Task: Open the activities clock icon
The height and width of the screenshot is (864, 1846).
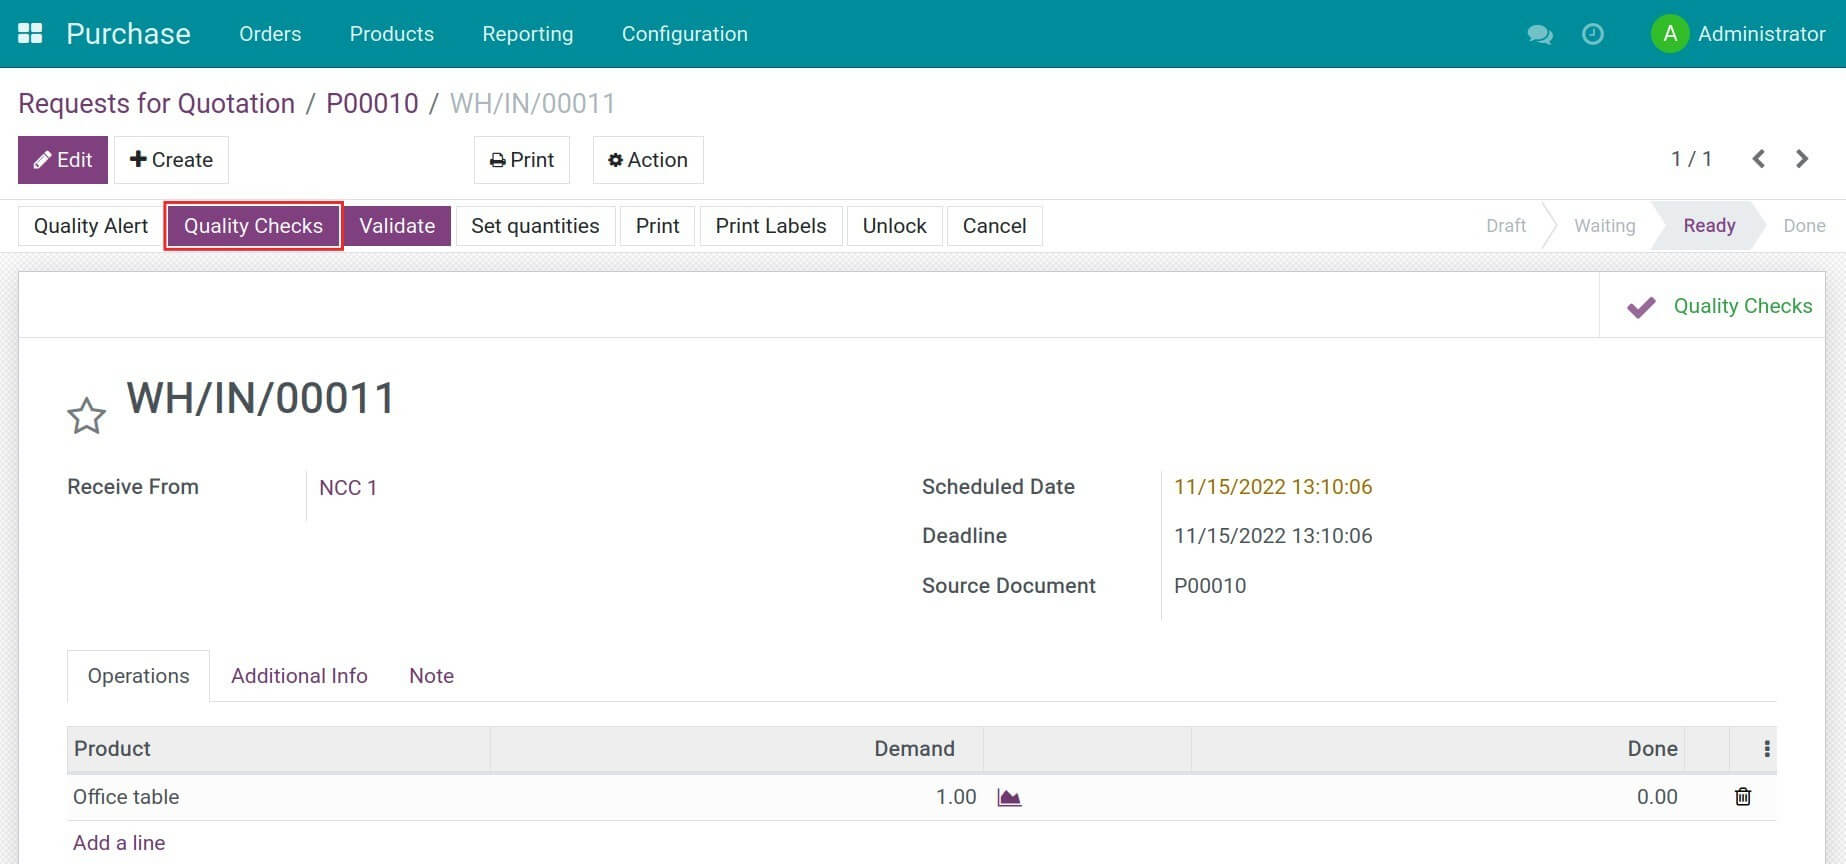Action: pyautogui.click(x=1592, y=34)
